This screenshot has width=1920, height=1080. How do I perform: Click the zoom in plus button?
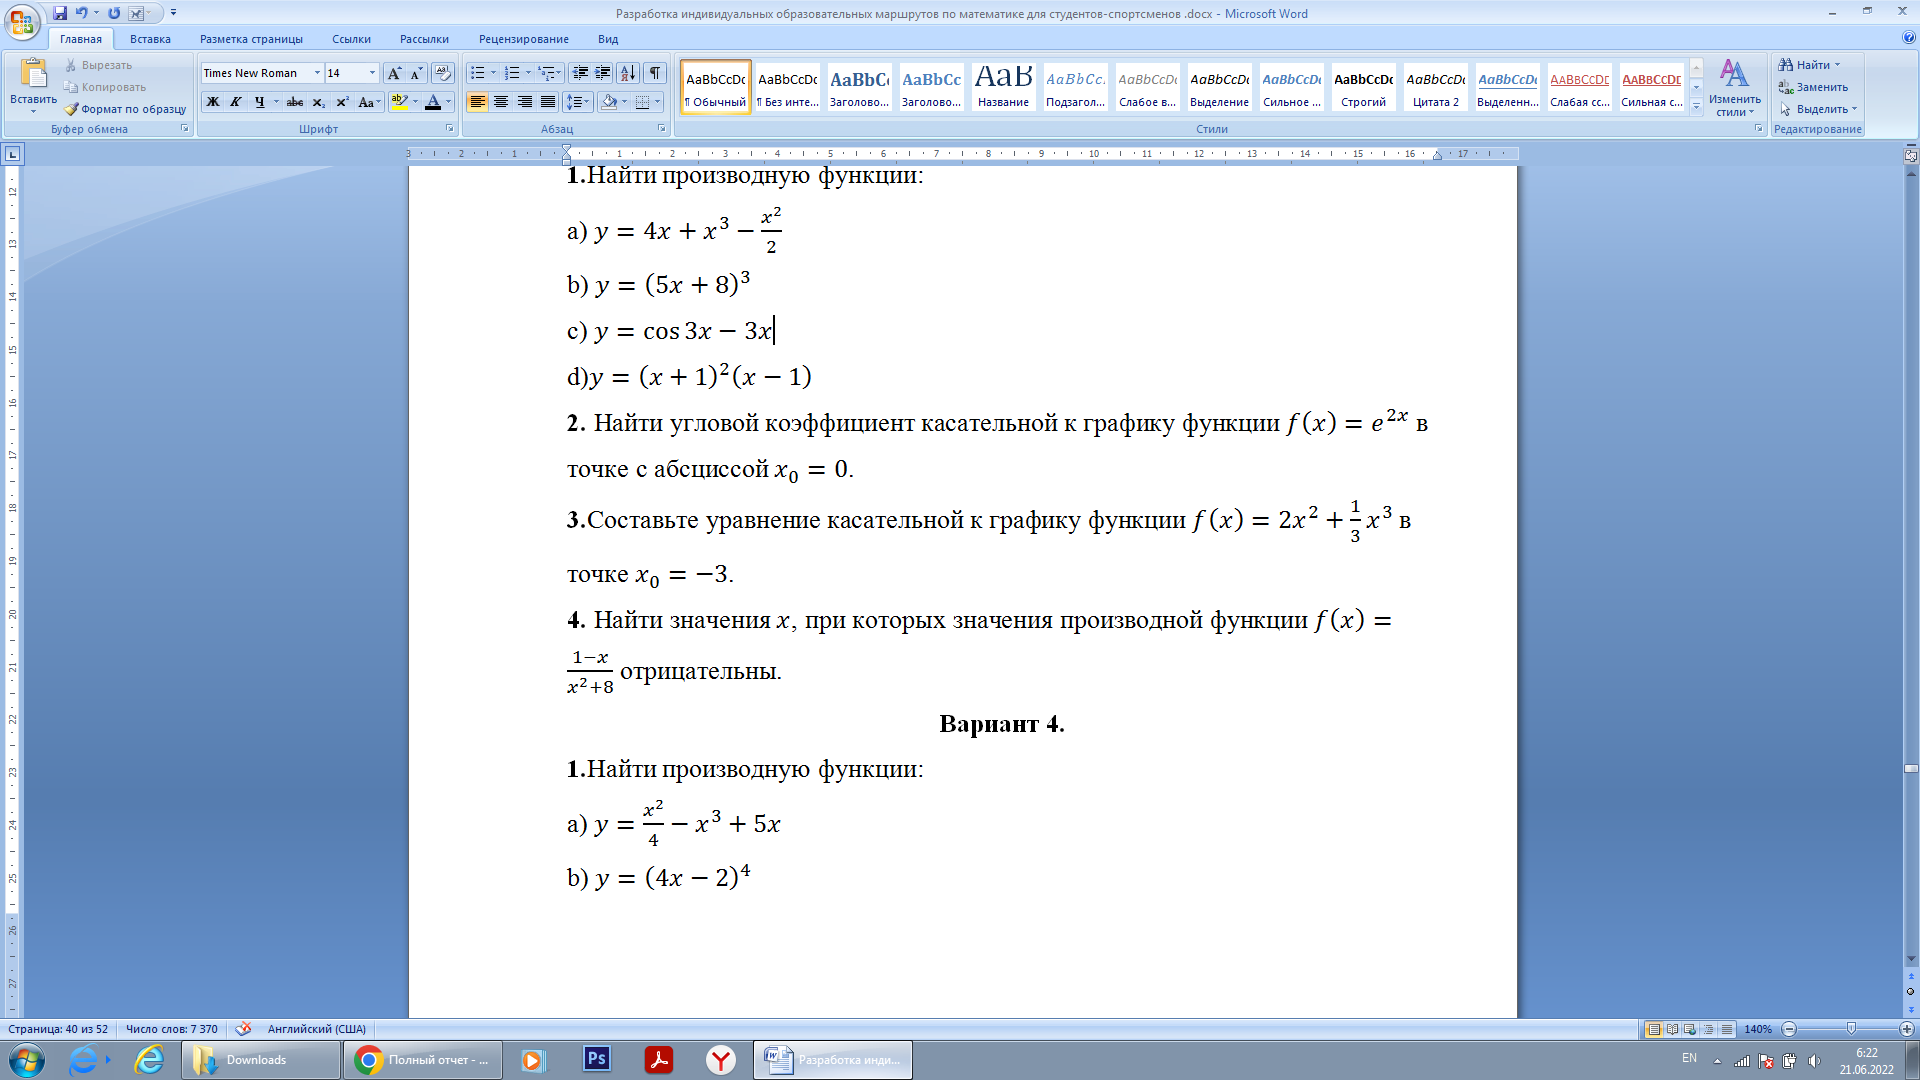1907,1029
